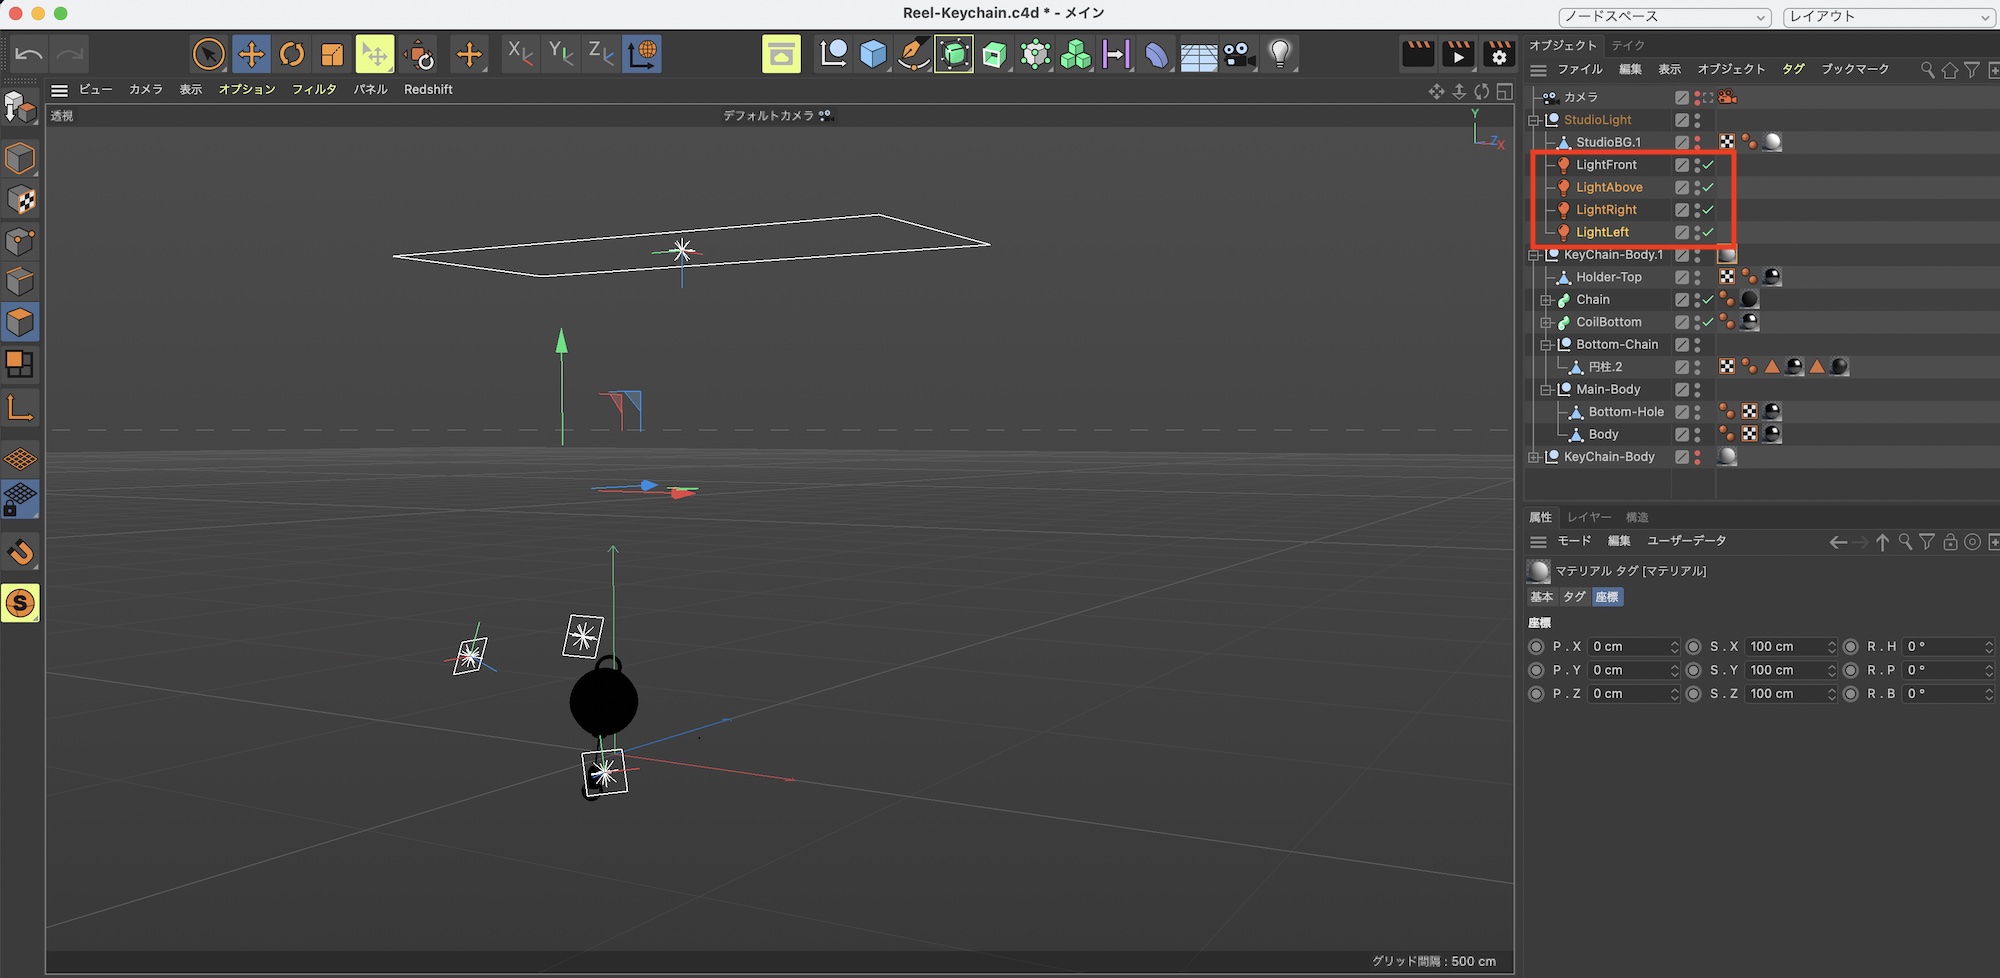Click the P . X position input field

[1628, 647]
